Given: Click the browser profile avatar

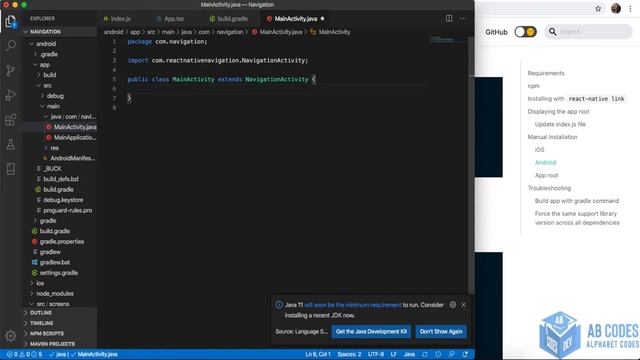Looking at the screenshot, I should tap(616, 9).
